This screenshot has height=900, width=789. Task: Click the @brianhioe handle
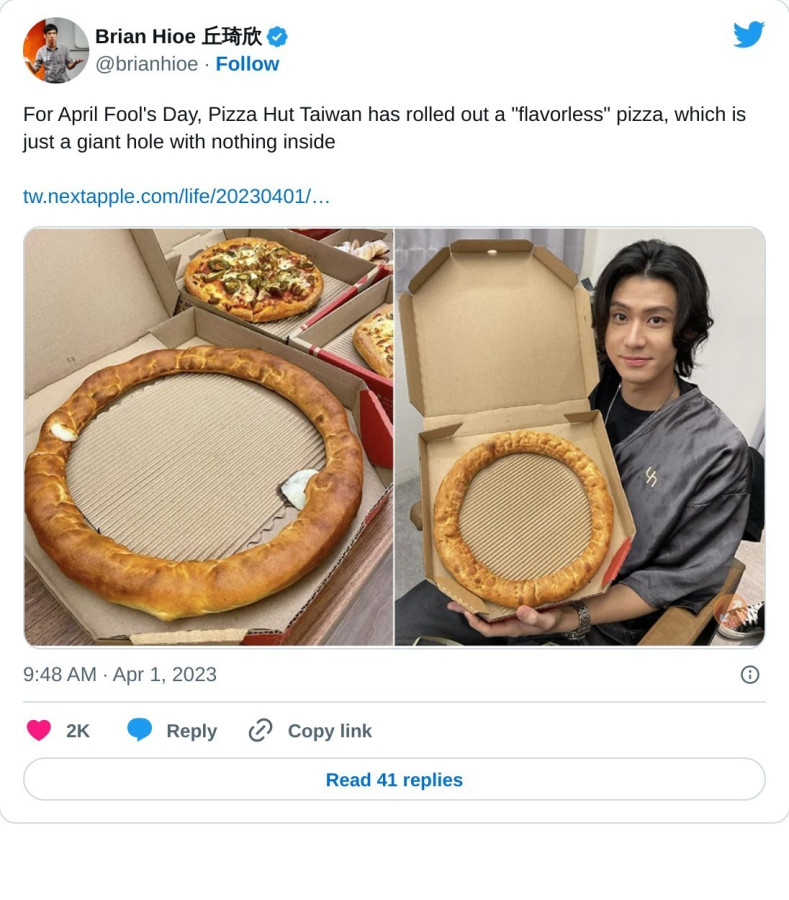click(146, 64)
